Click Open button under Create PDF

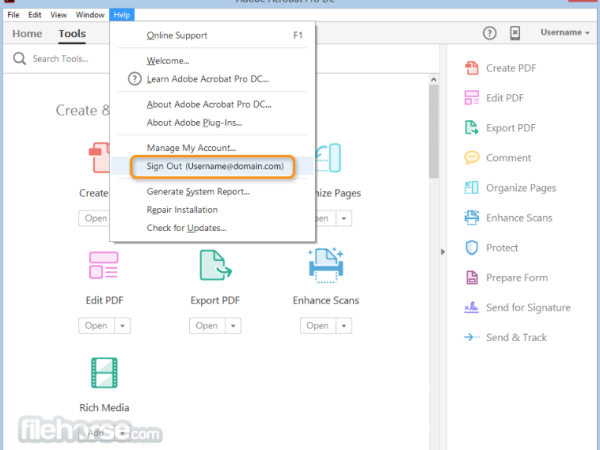point(95,218)
